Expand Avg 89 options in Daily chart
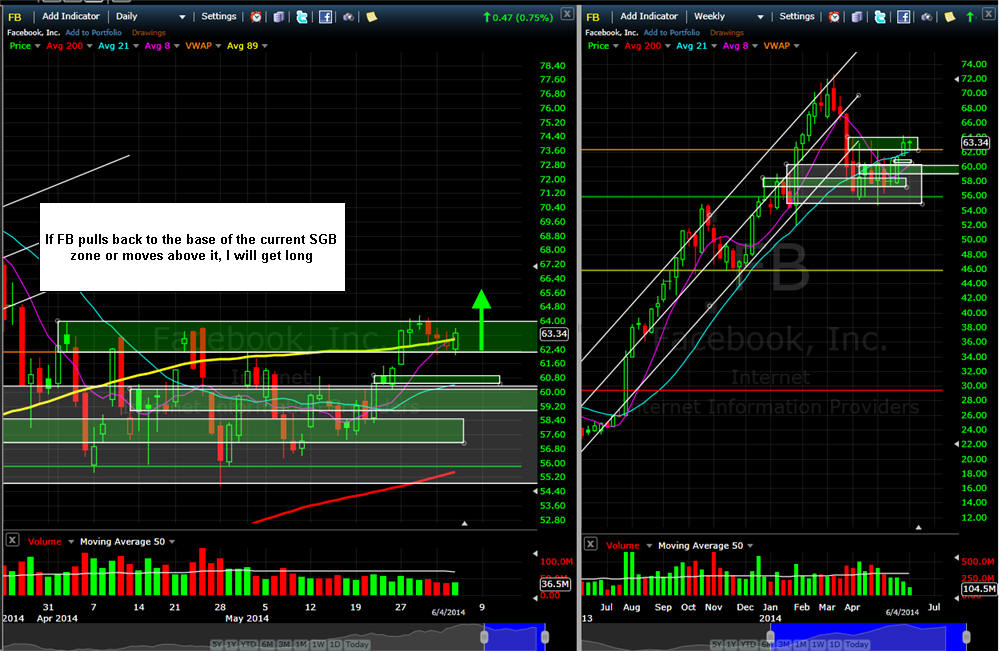The height and width of the screenshot is (651, 1002). (265, 46)
